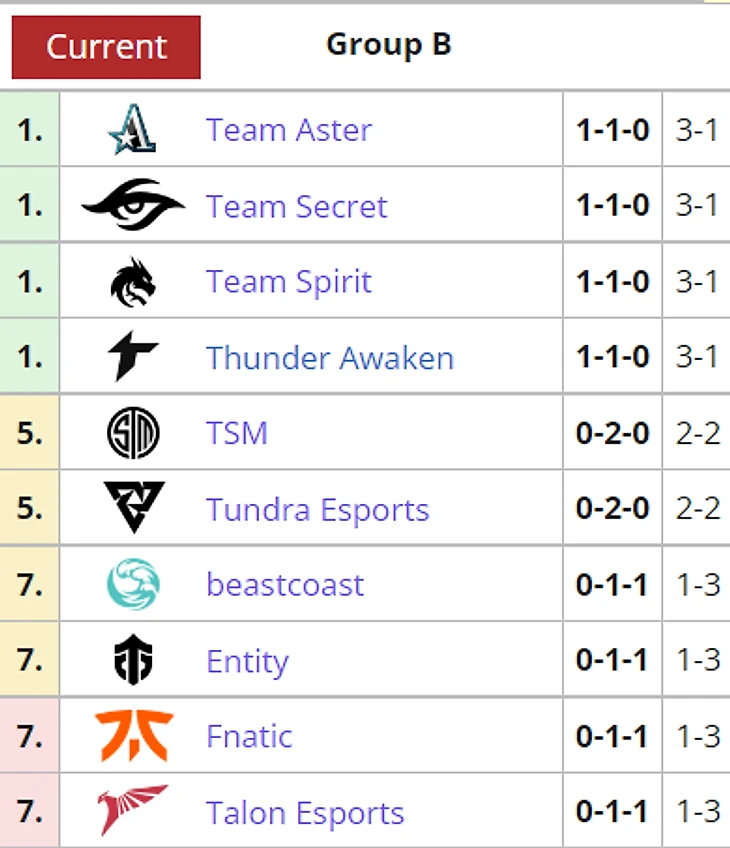Click the Team Aster logo icon
Screen dimensions: 730x848
coord(132,130)
